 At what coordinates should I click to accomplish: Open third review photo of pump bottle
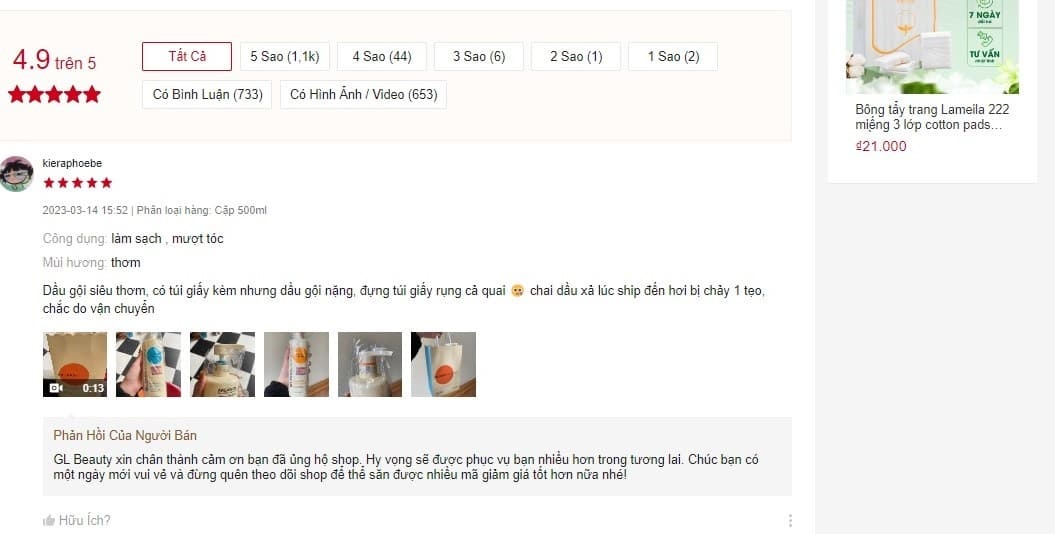coord(222,364)
